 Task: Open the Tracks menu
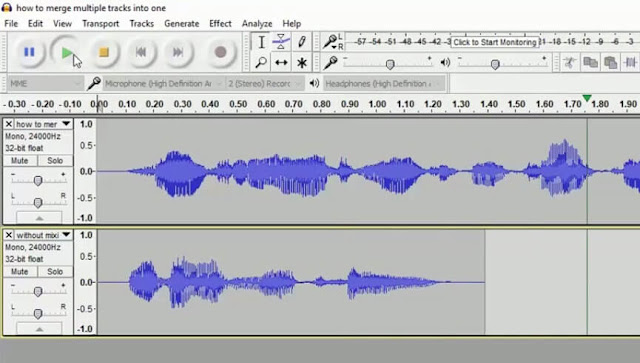click(142, 24)
